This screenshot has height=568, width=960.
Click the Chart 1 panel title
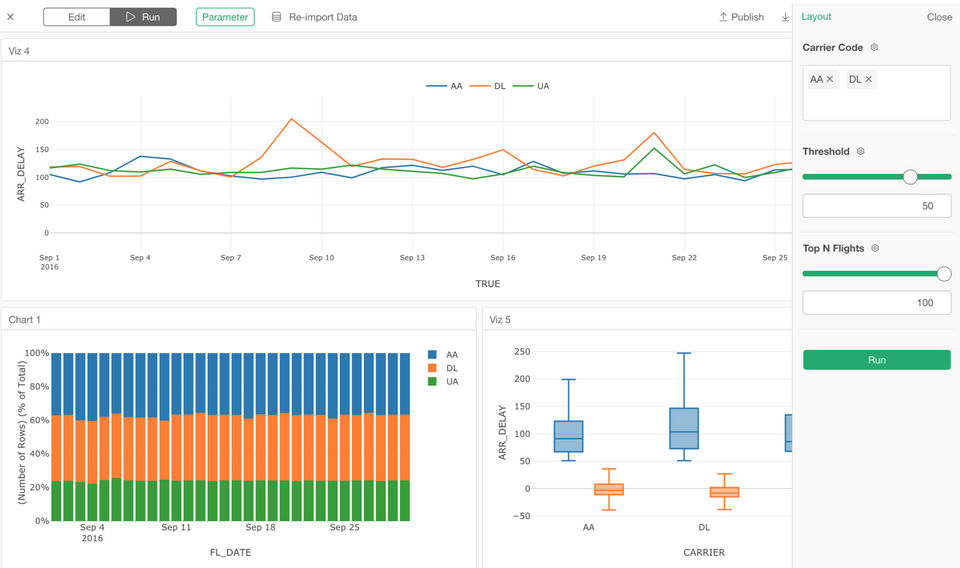(x=24, y=320)
